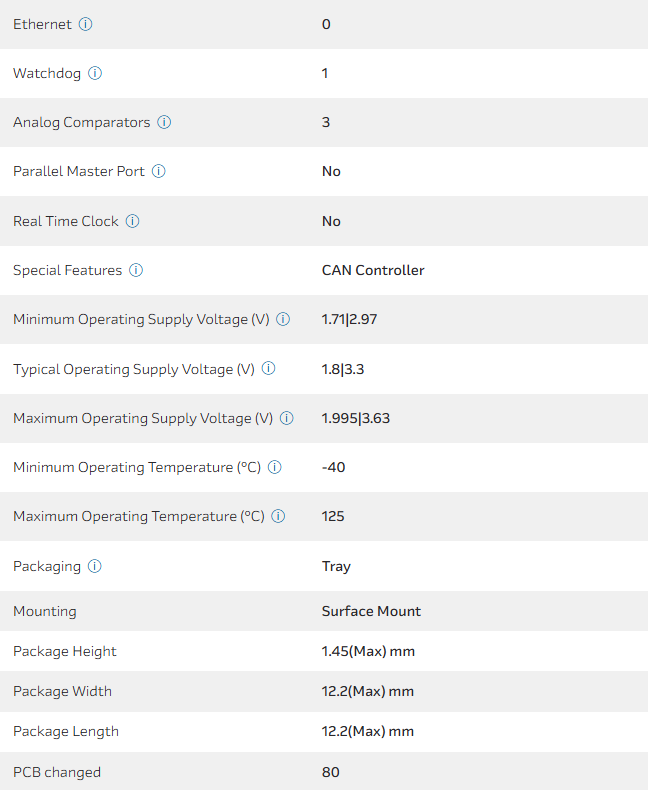Click the Real Time Clock info icon
The image size is (648, 790).
point(132,221)
